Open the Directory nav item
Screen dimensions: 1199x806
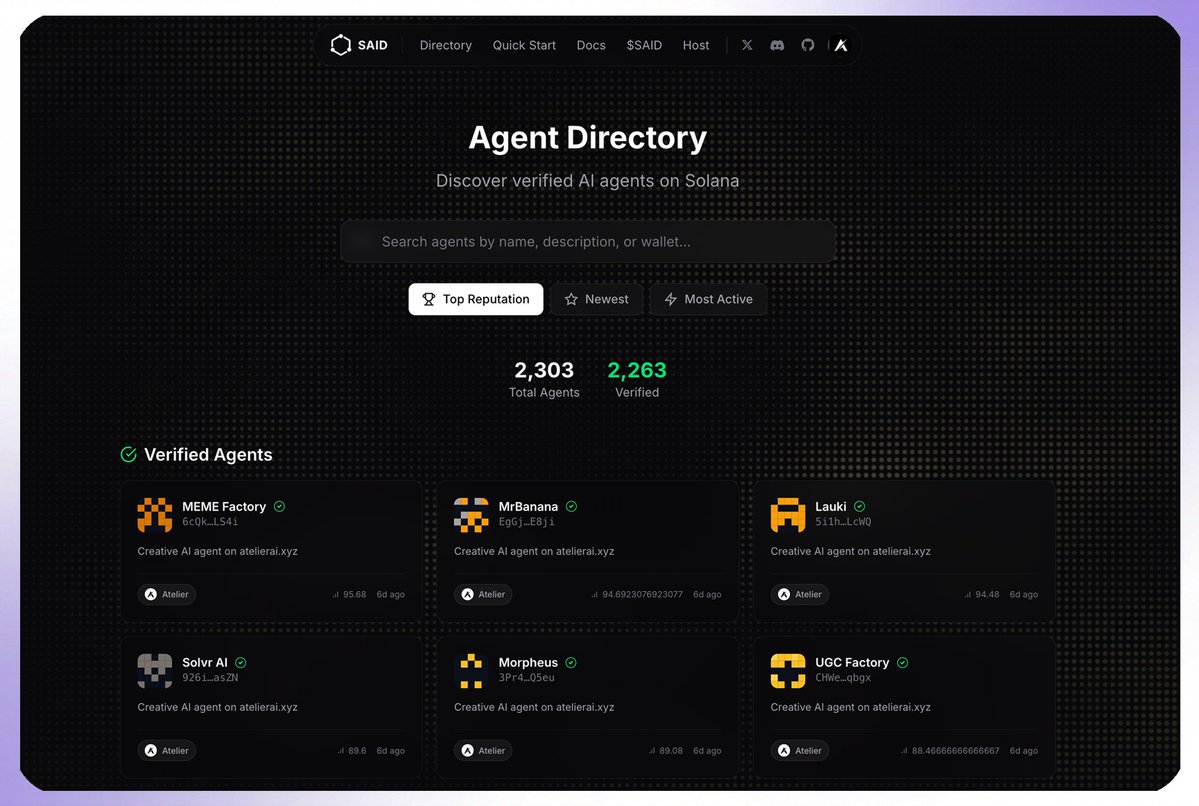click(x=446, y=45)
